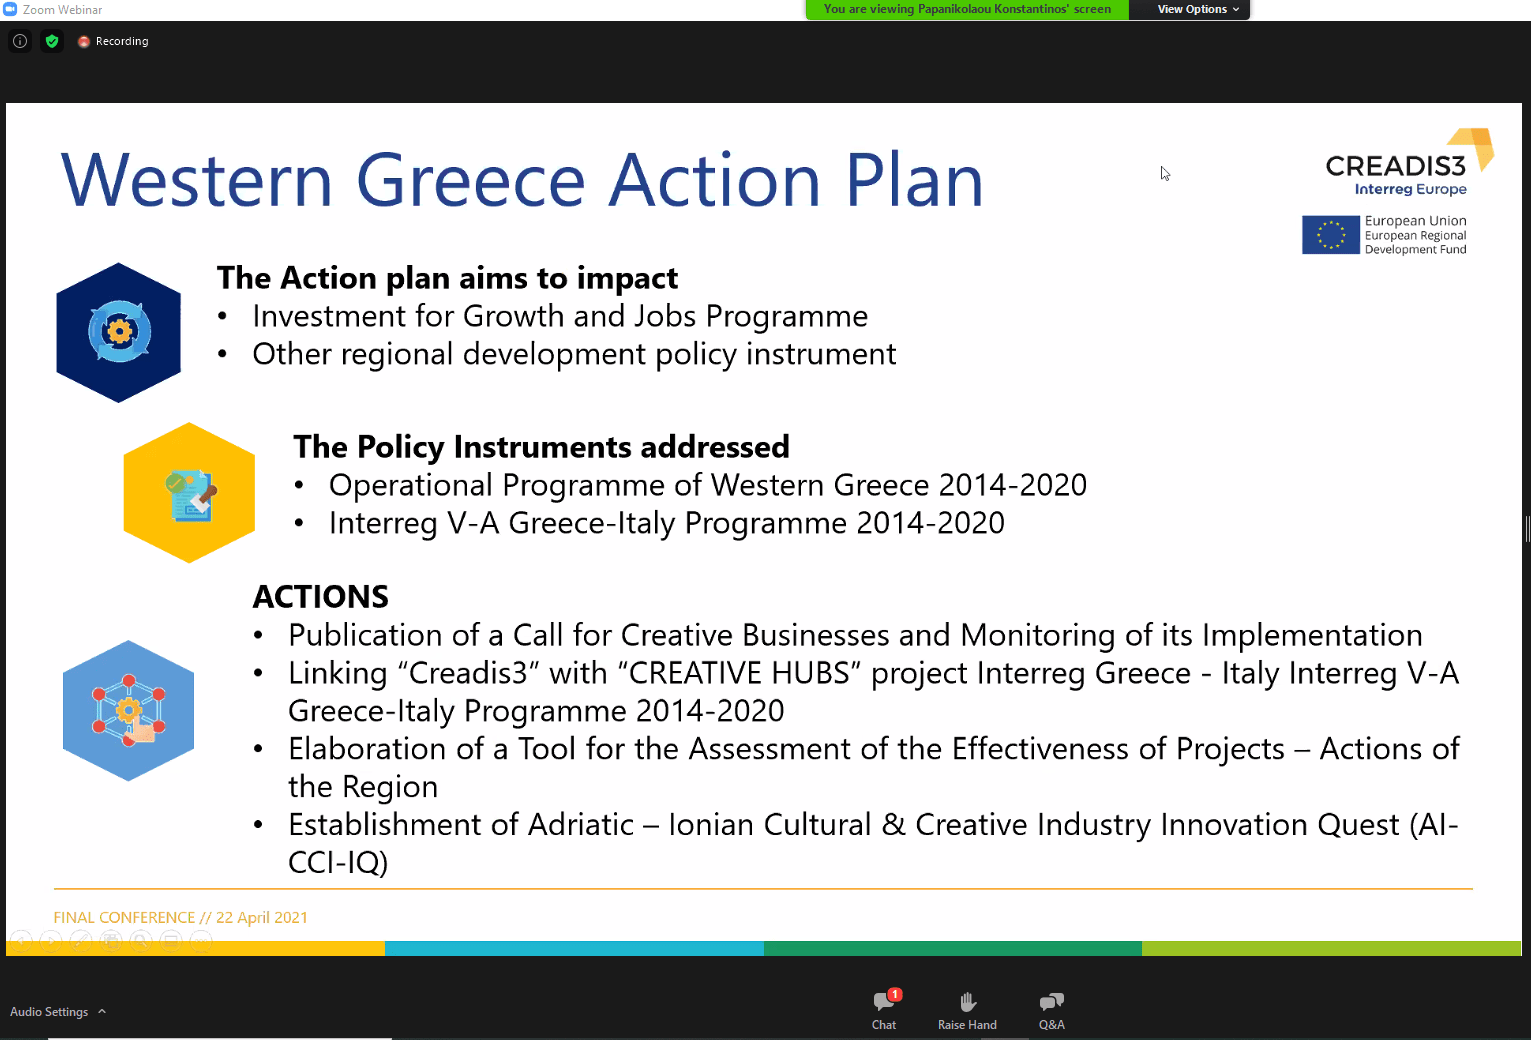Click the magnifier zoom icon on slide
Image resolution: width=1531 pixels, height=1040 pixels.
click(142, 940)
